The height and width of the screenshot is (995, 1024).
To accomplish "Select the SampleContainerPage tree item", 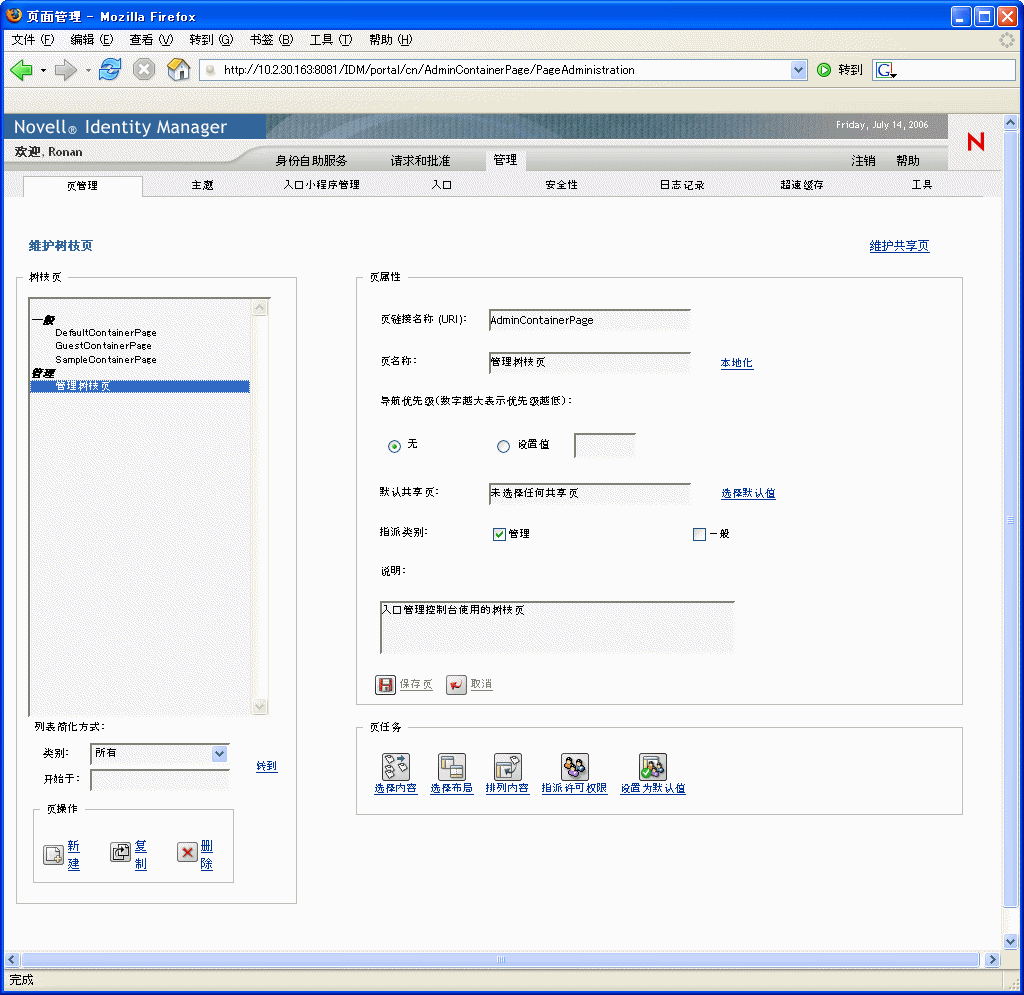I will [106, 359].
